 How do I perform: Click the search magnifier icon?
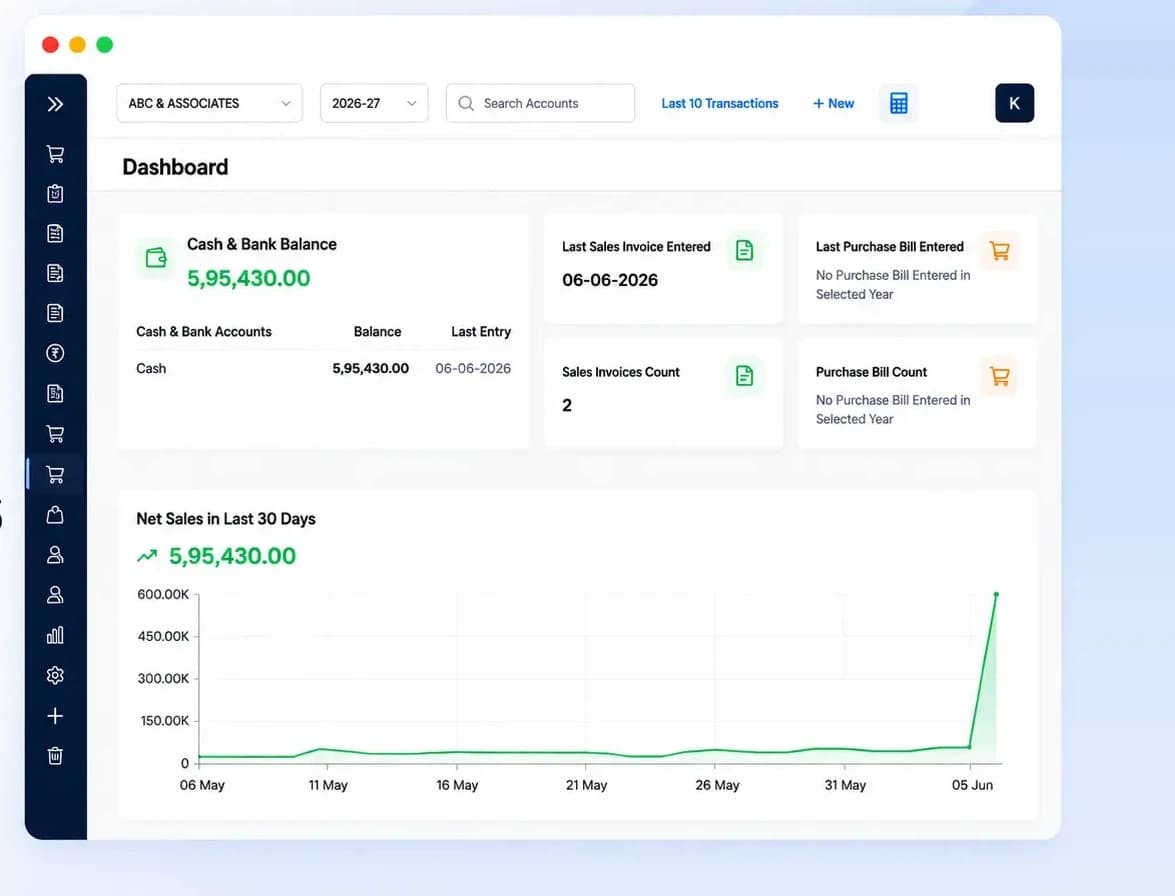coord(465,103)
